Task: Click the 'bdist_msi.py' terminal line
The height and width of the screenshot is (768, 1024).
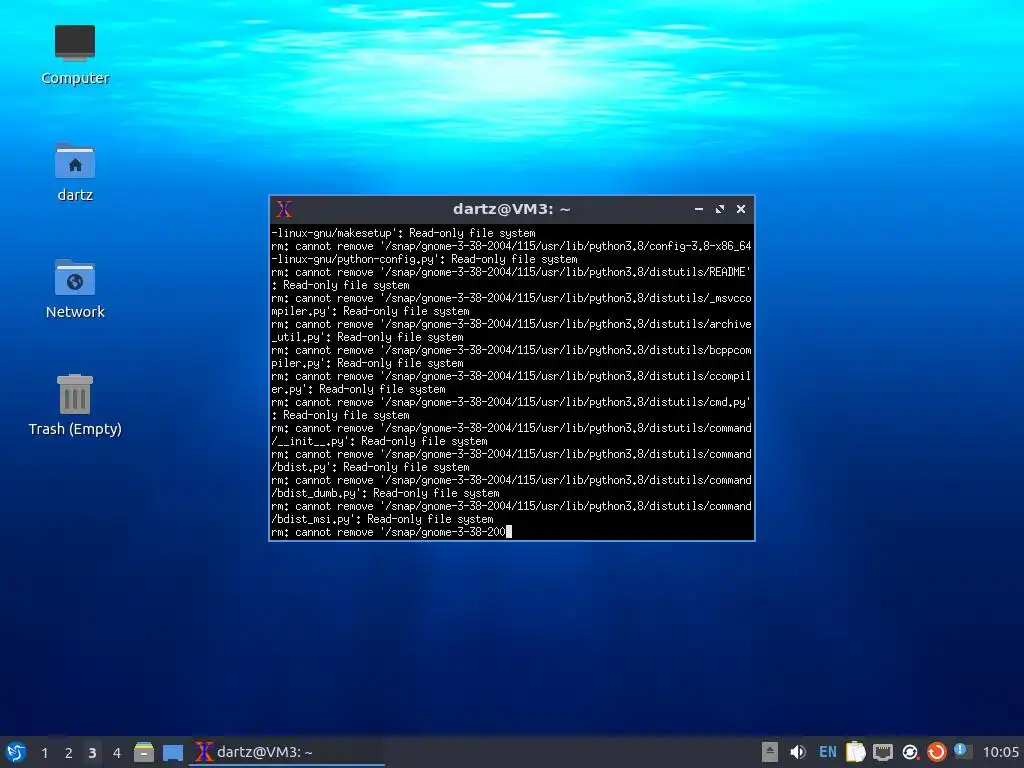Action: (x=382, y=519)
